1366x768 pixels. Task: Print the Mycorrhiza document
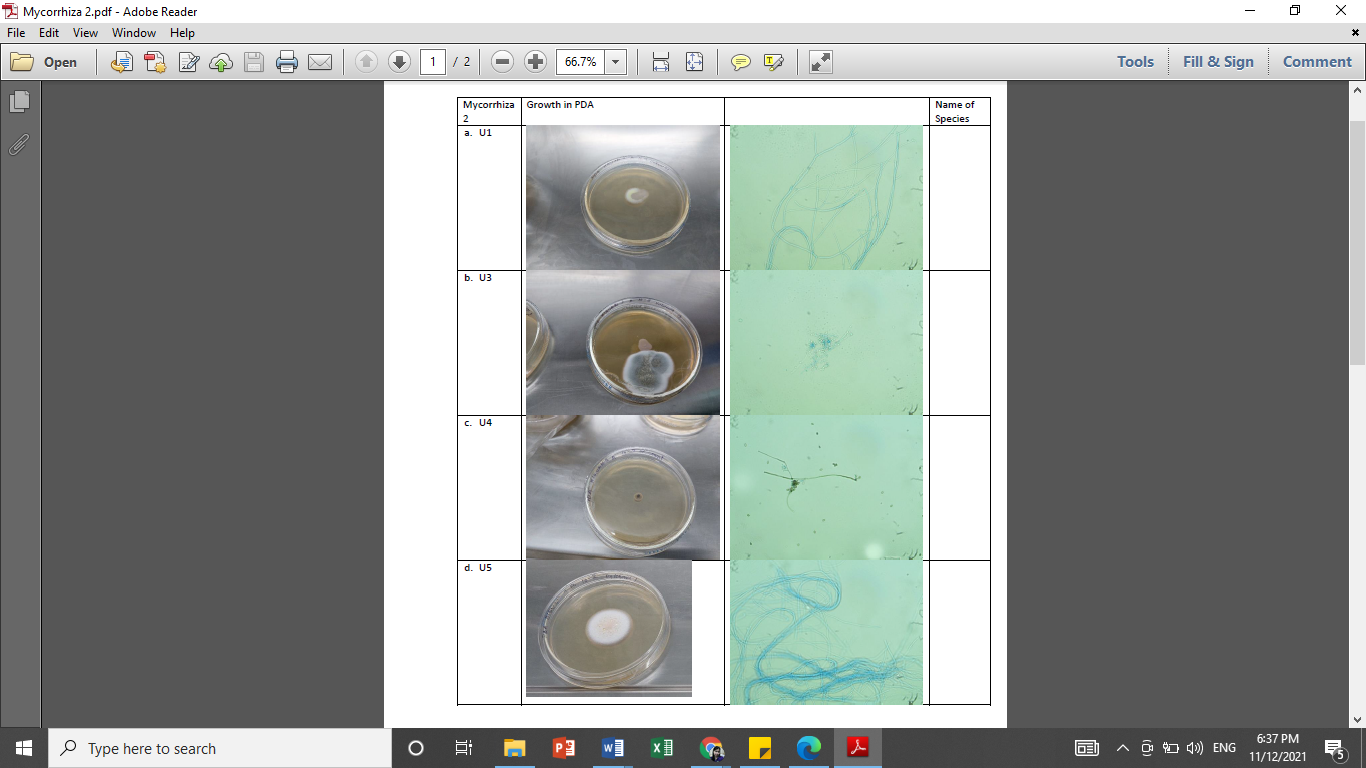(286, 61)
